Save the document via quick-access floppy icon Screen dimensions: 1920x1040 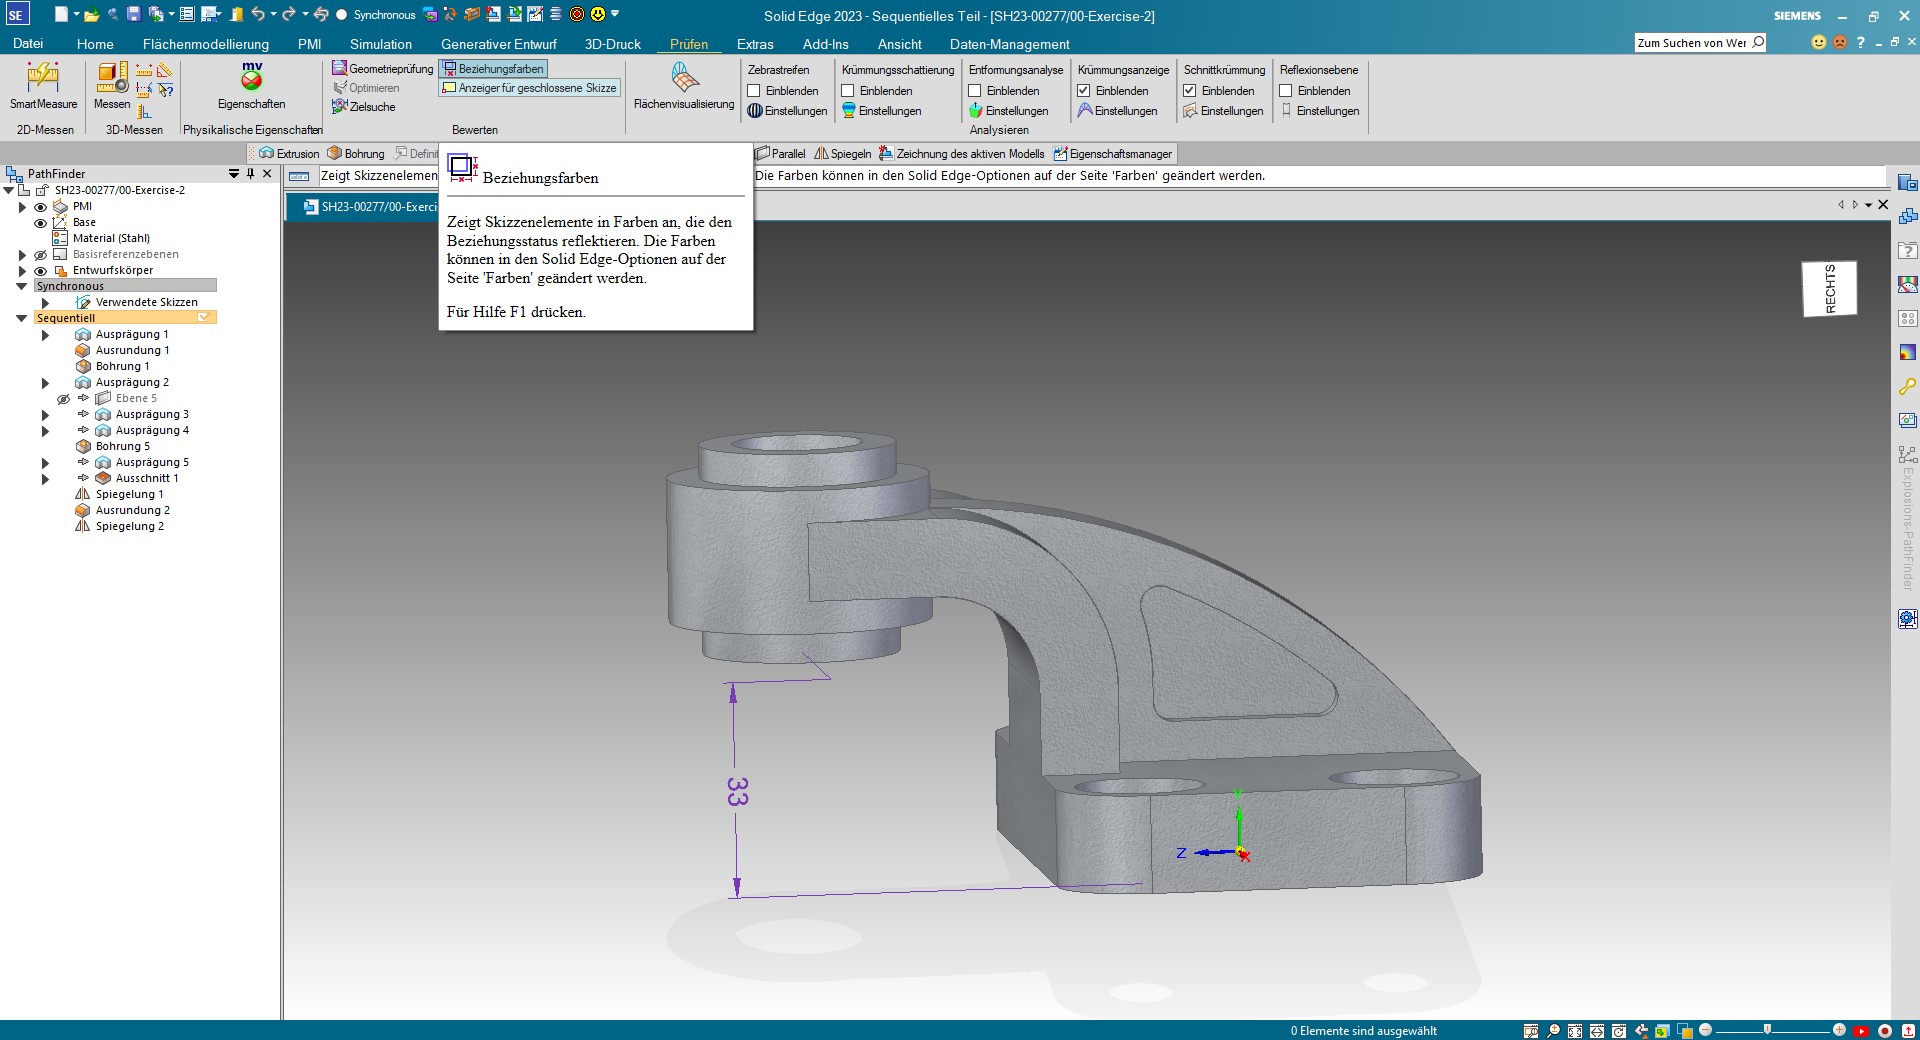(x=136, y=14)
